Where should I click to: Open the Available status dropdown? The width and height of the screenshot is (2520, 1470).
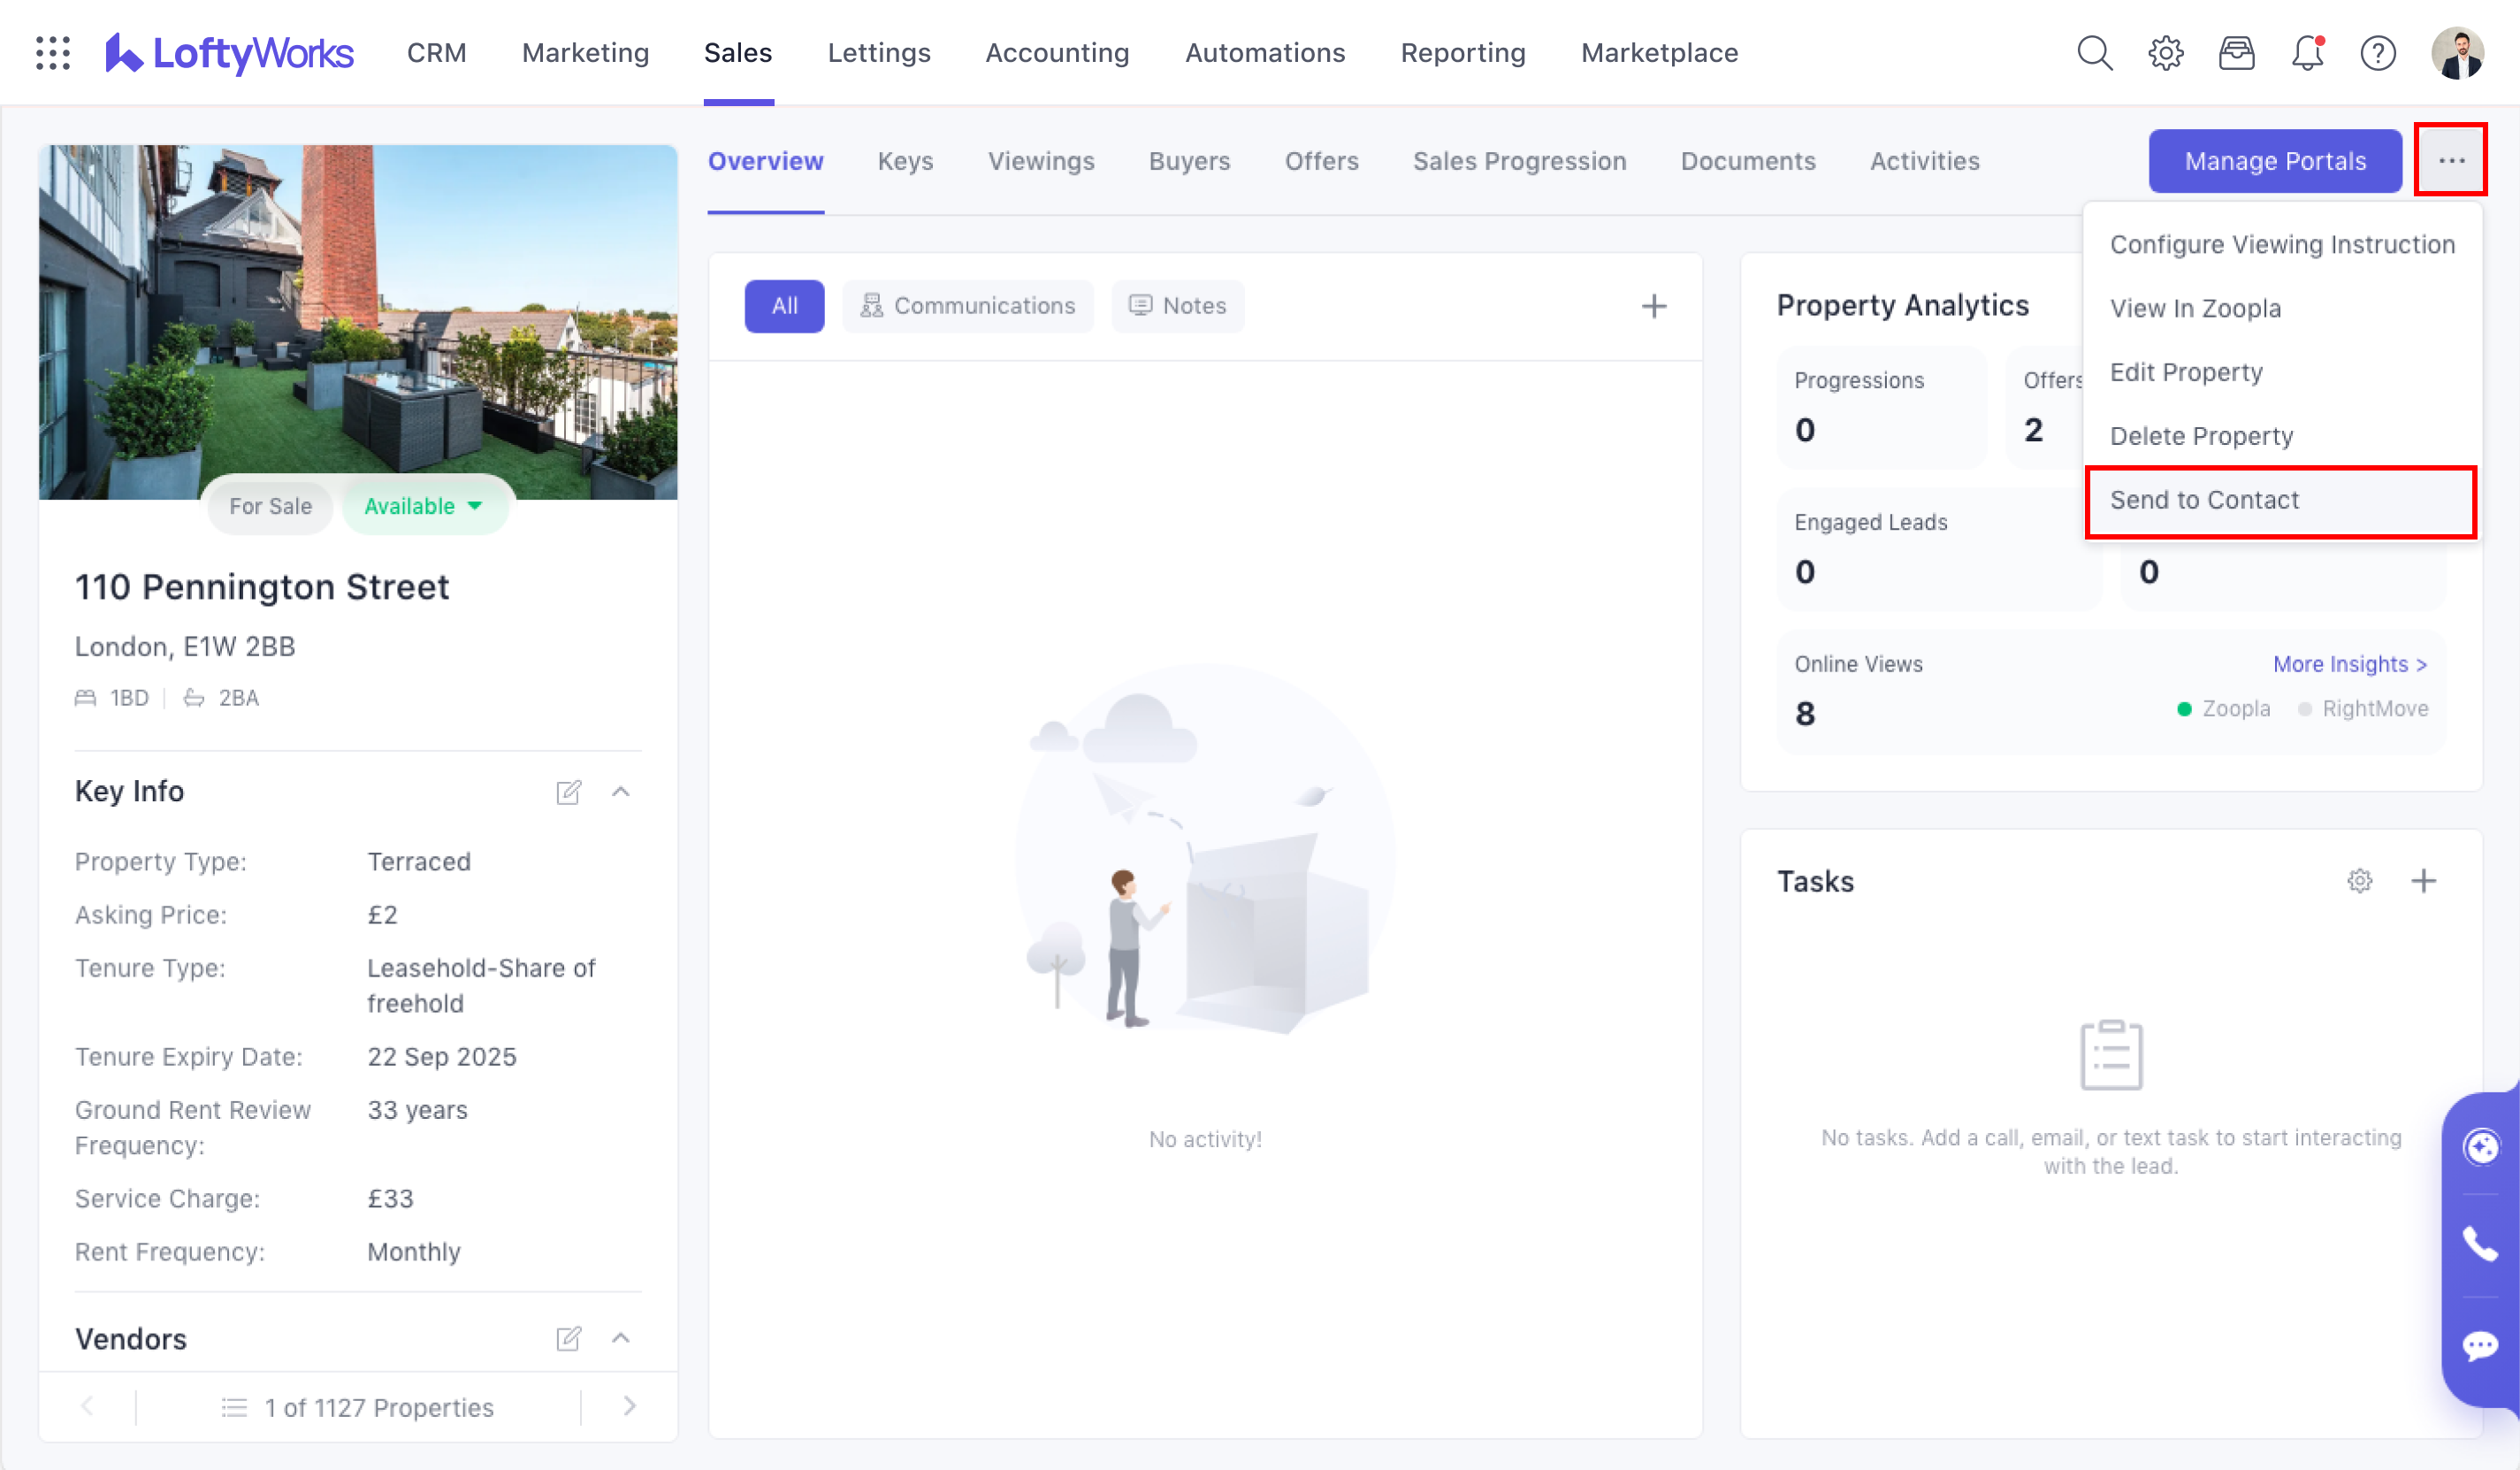click(424, 506)
